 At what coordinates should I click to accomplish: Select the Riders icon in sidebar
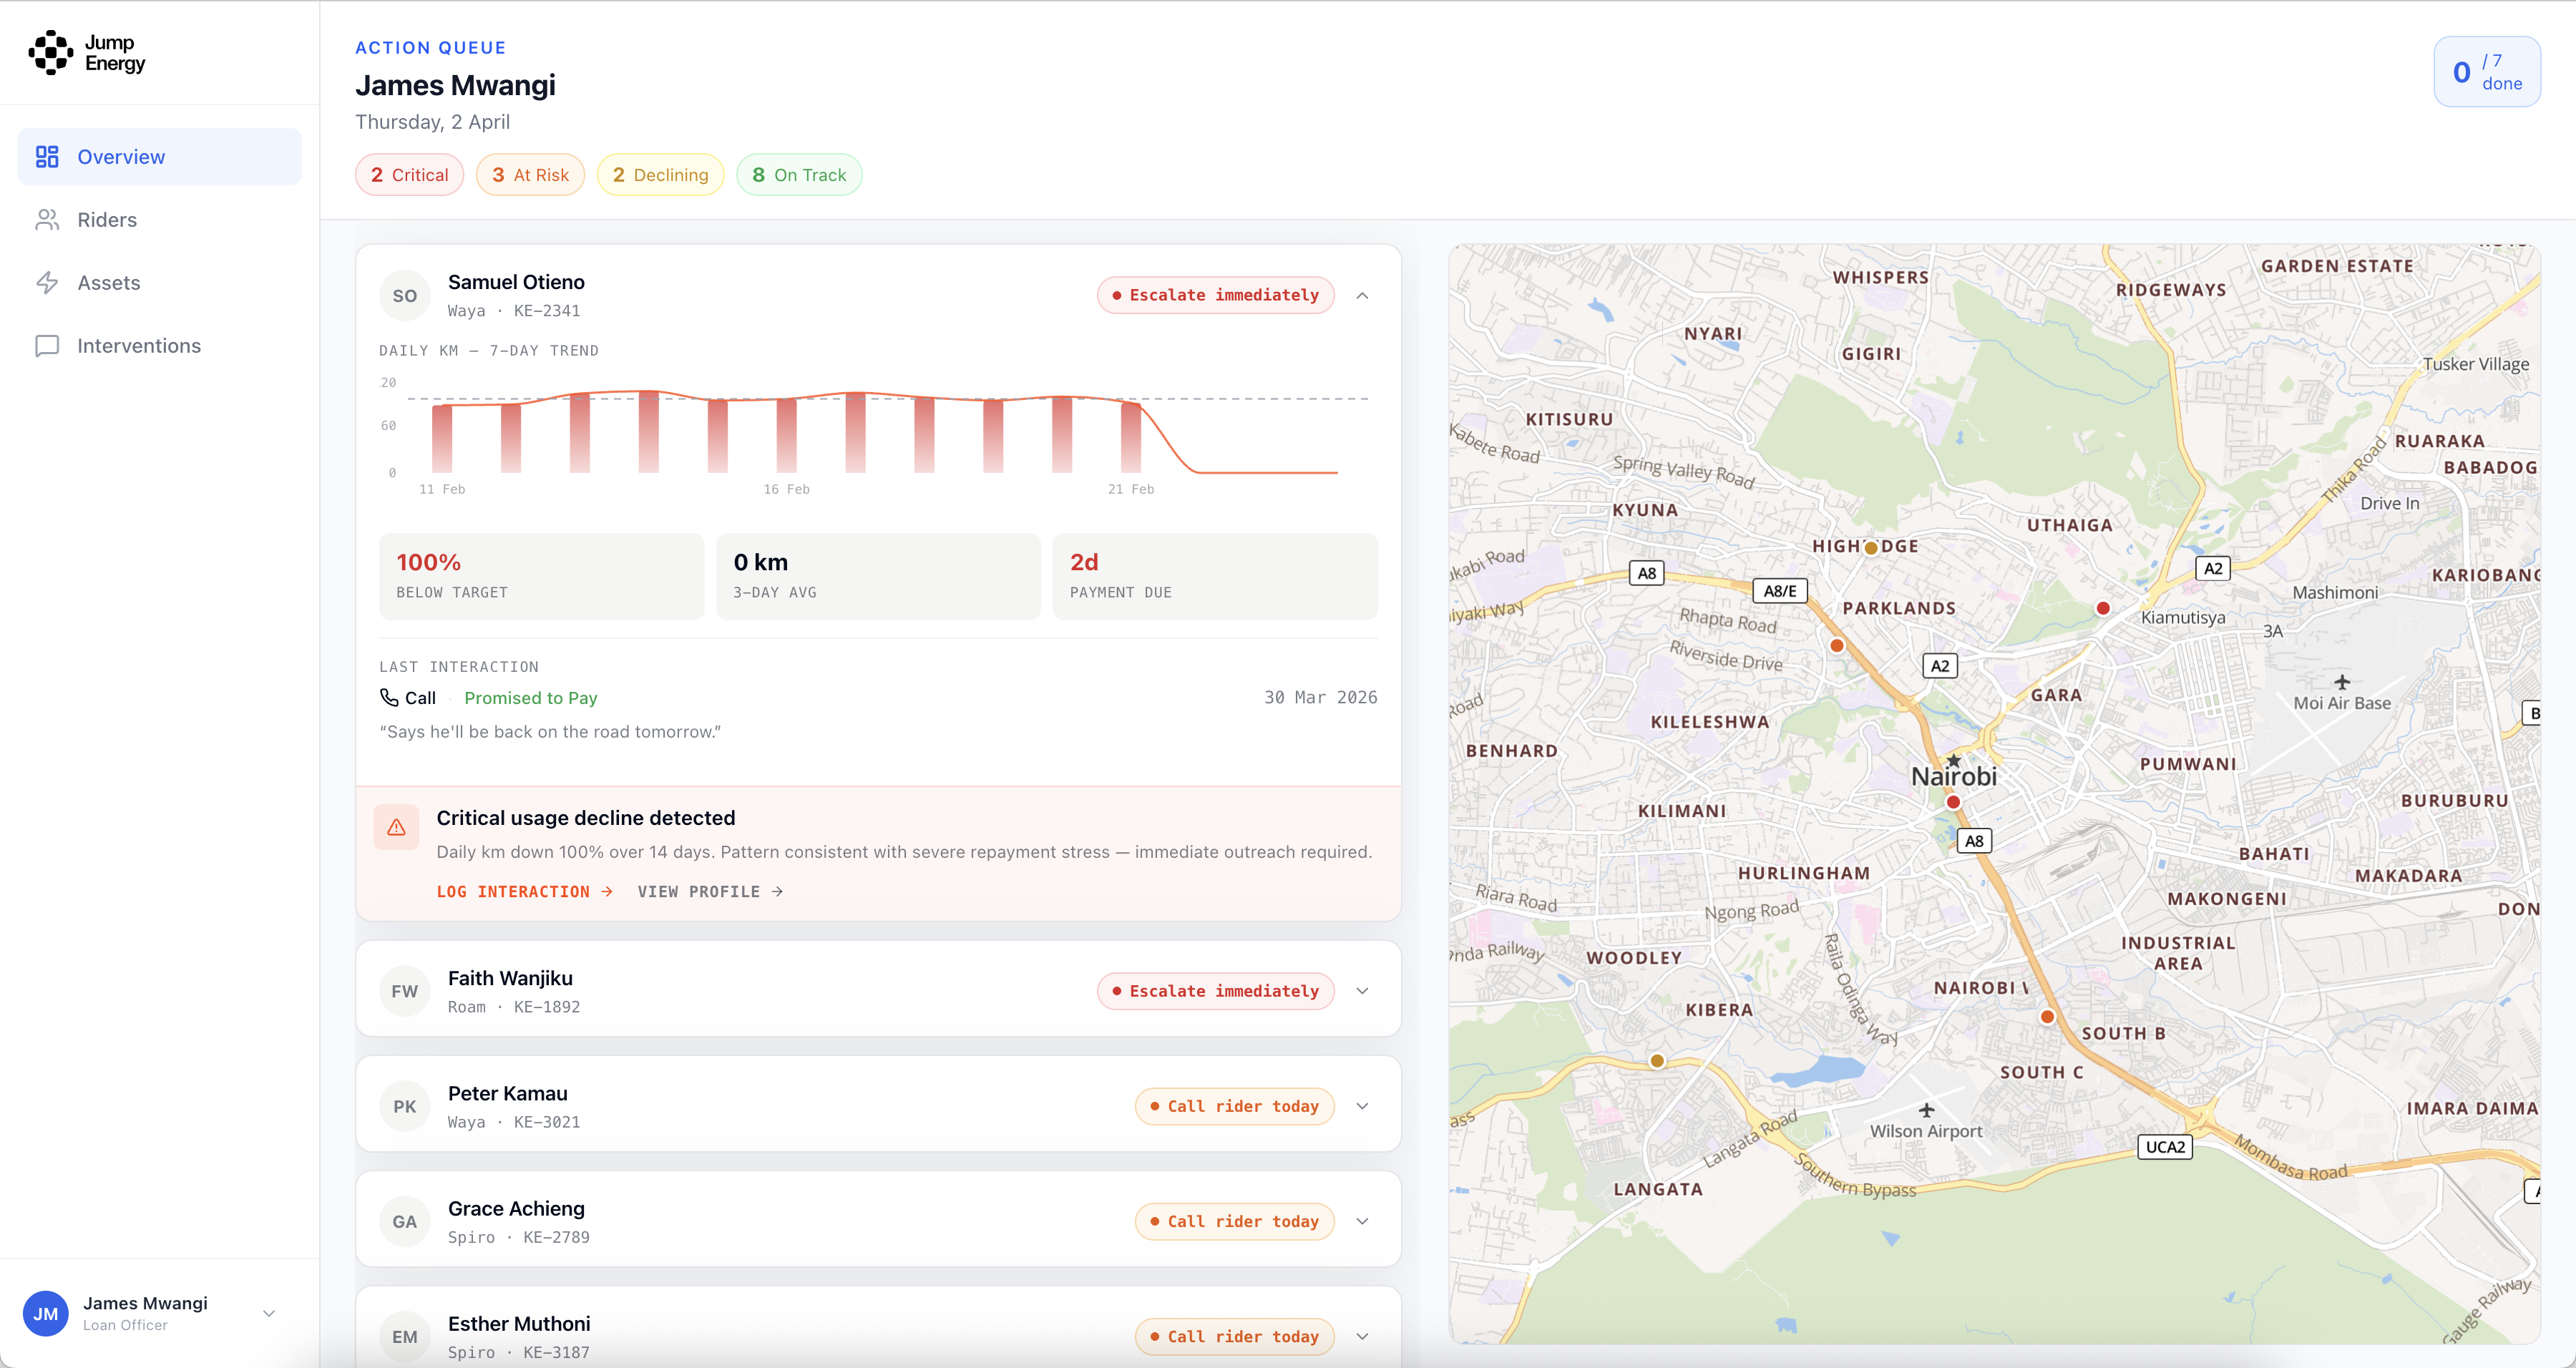point(47,219)
